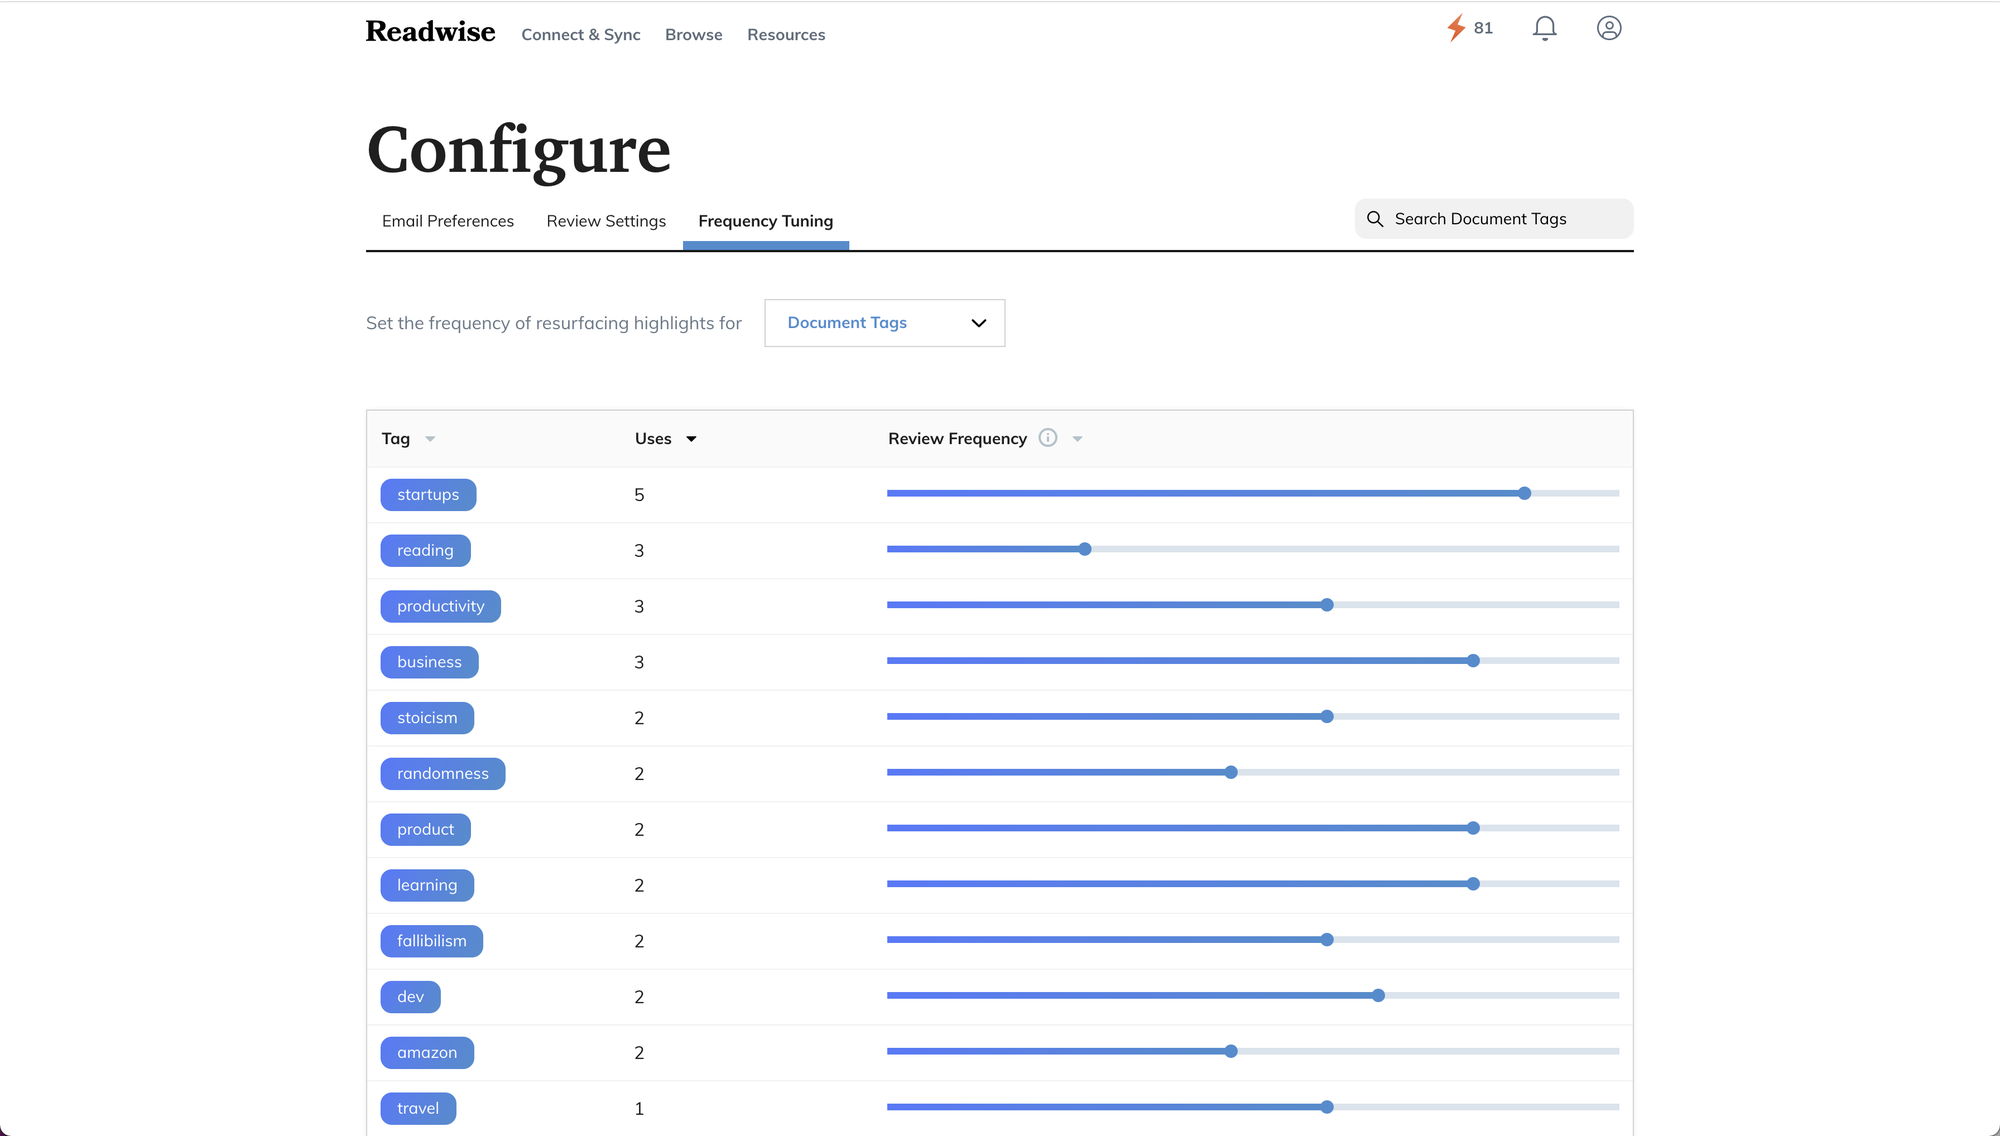Click the magnifier icon in the search box
The image size is (2000, 1136).
(x=1375, y=219)
